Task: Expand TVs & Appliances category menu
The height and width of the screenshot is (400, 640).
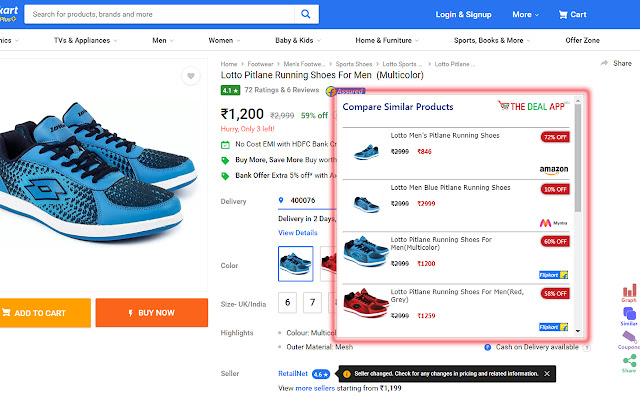Action: click(x=81, y=41)
